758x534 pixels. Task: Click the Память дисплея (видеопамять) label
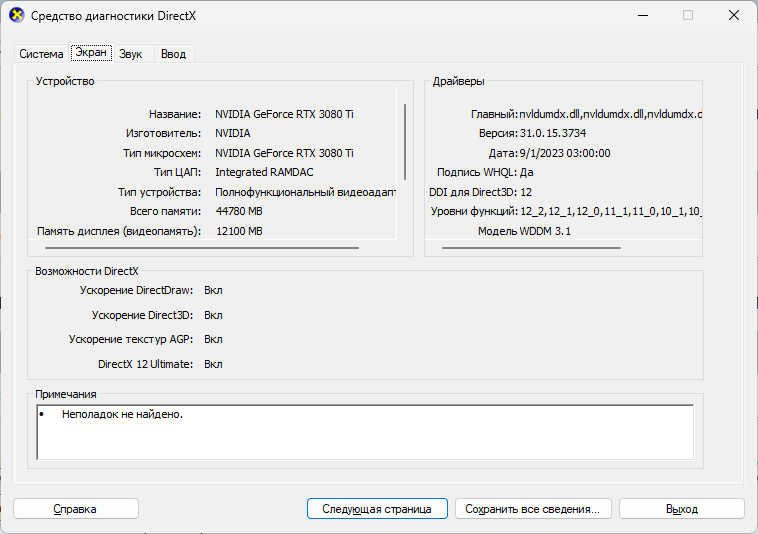[x=119, y=231]
